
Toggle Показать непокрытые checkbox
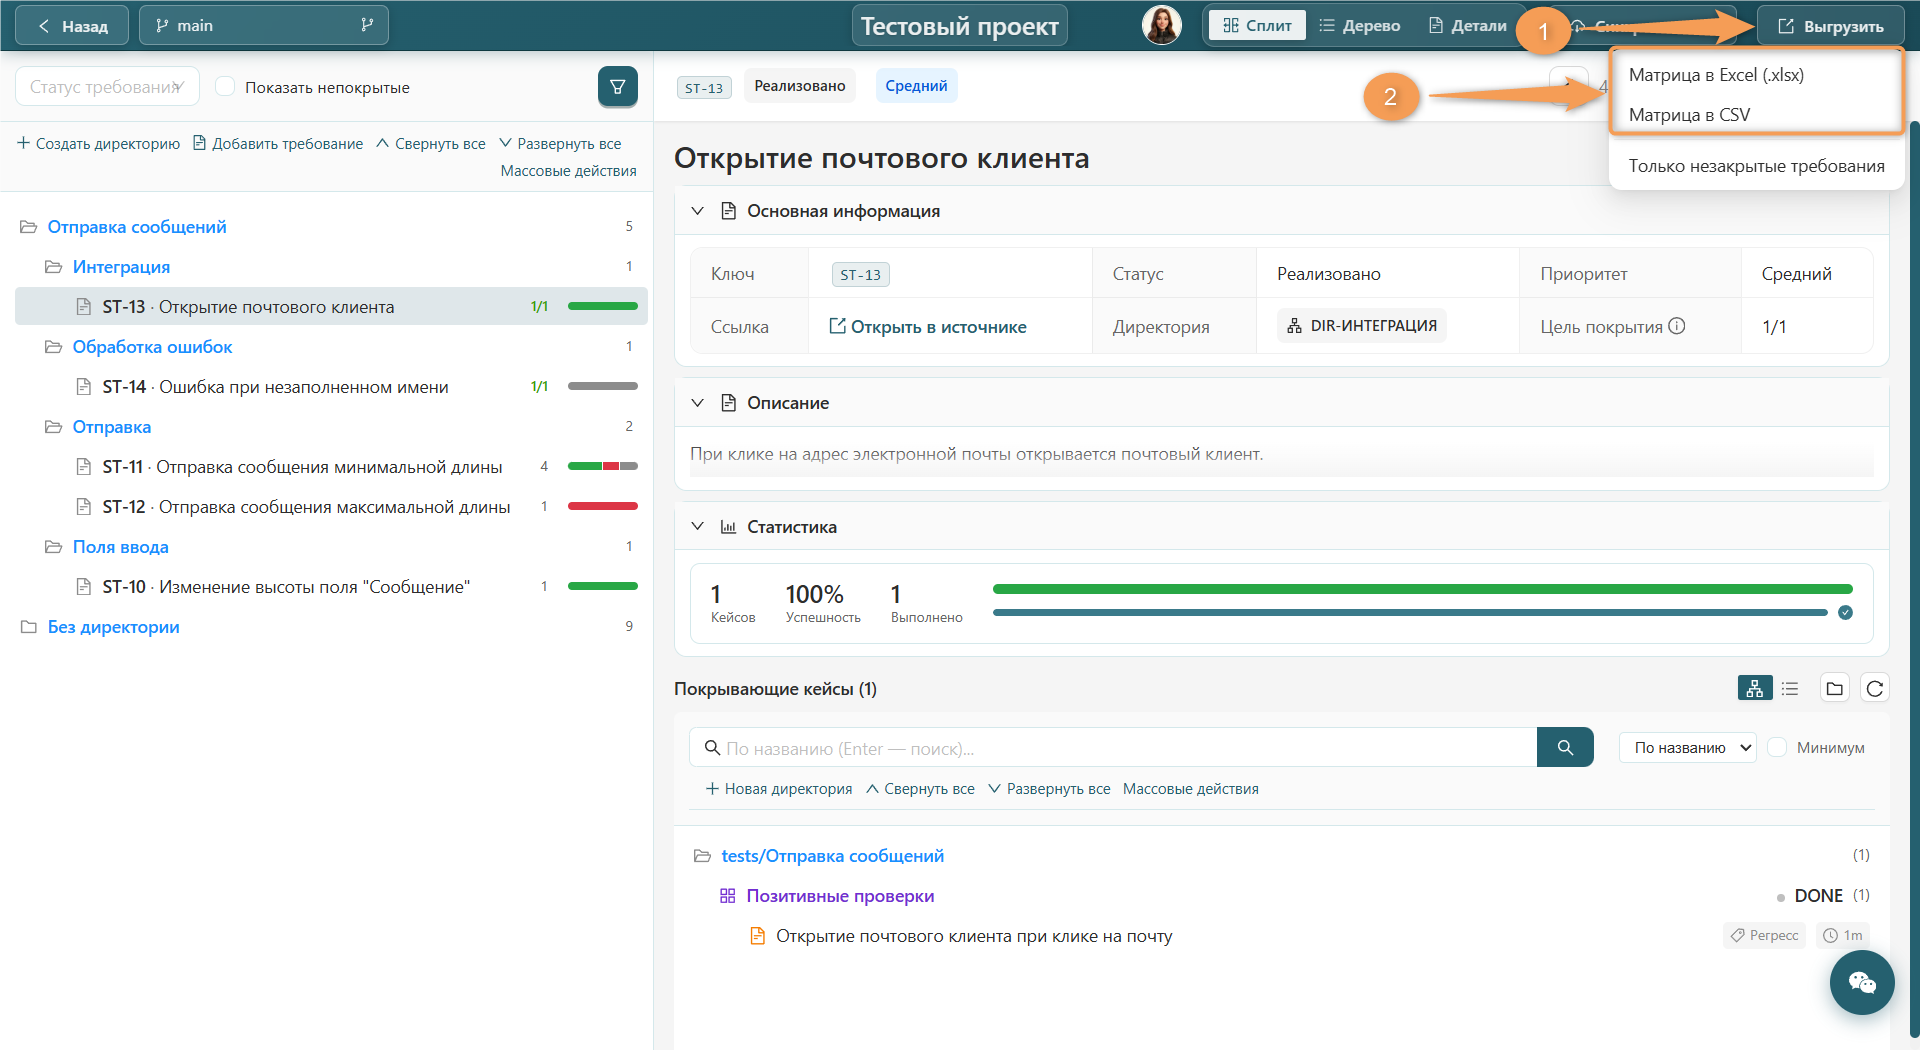click(x=226, y=87)
